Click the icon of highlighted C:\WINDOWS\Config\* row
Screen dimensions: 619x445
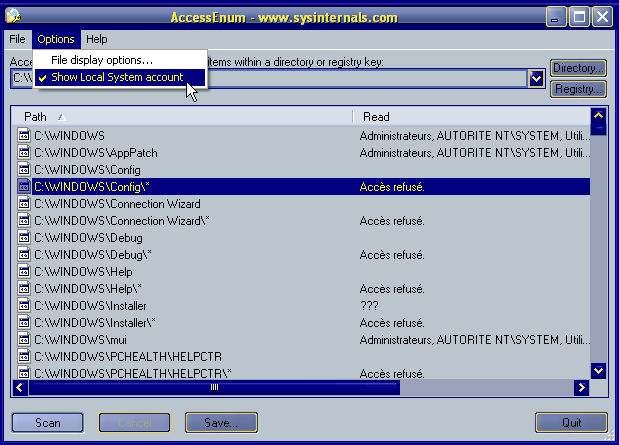click(x=24, y=186)
